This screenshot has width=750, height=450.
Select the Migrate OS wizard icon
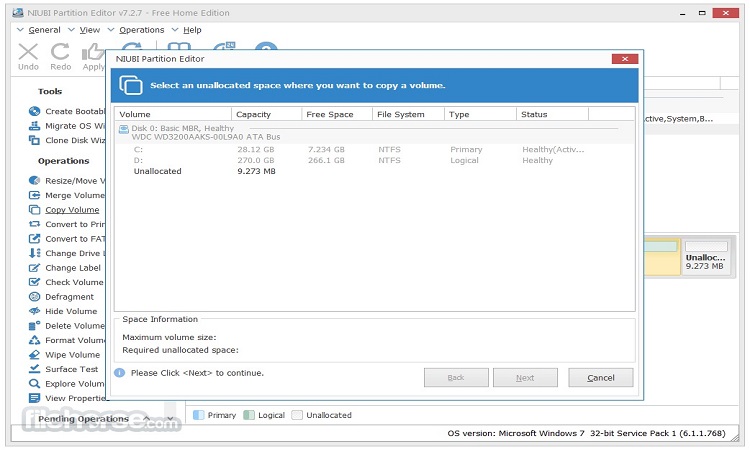pyautogui.click(x=34, y=126)
